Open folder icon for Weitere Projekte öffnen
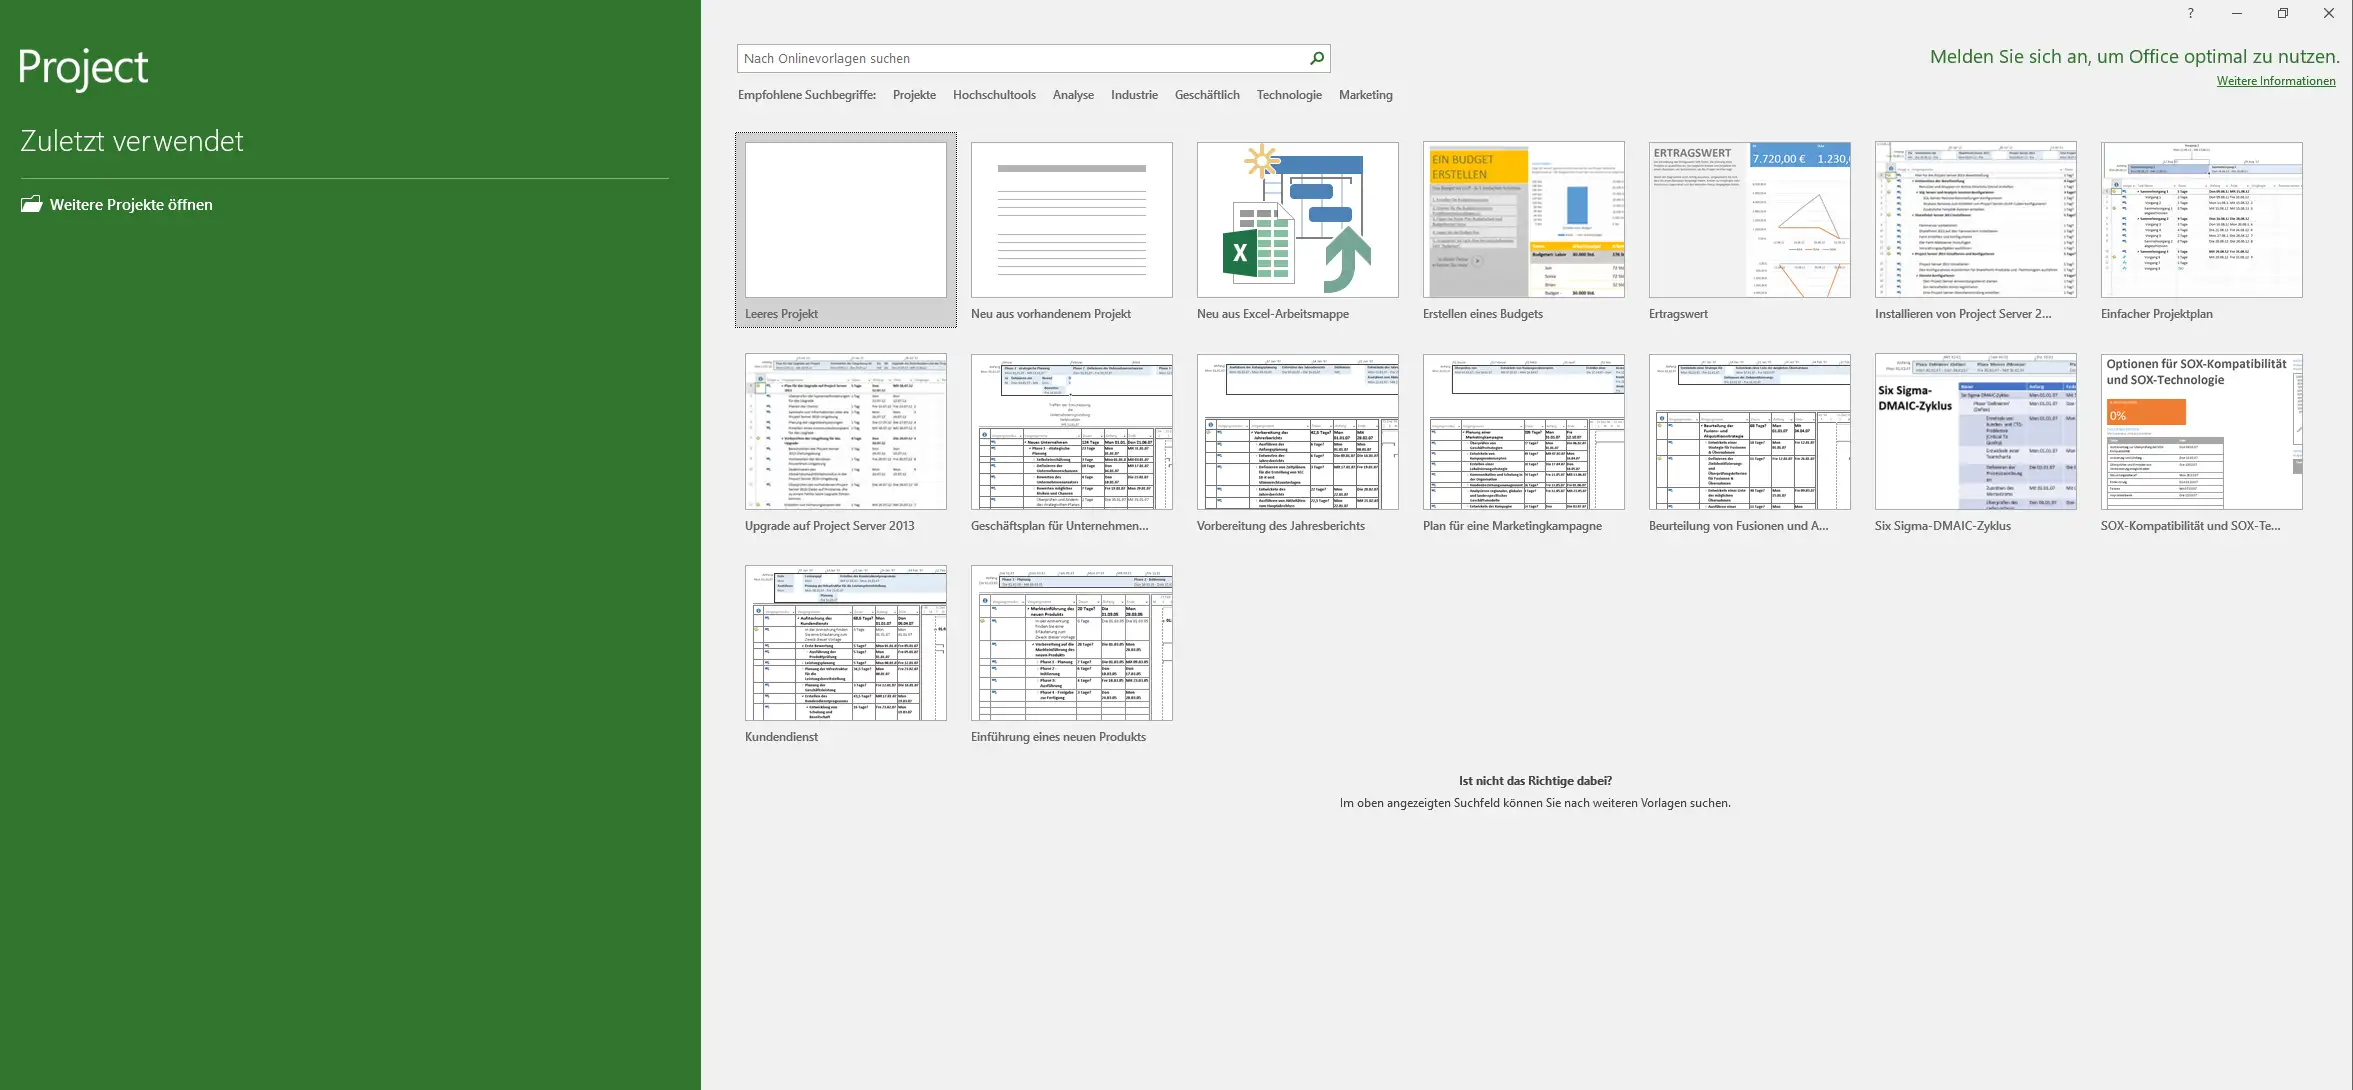 coord(32,204)
